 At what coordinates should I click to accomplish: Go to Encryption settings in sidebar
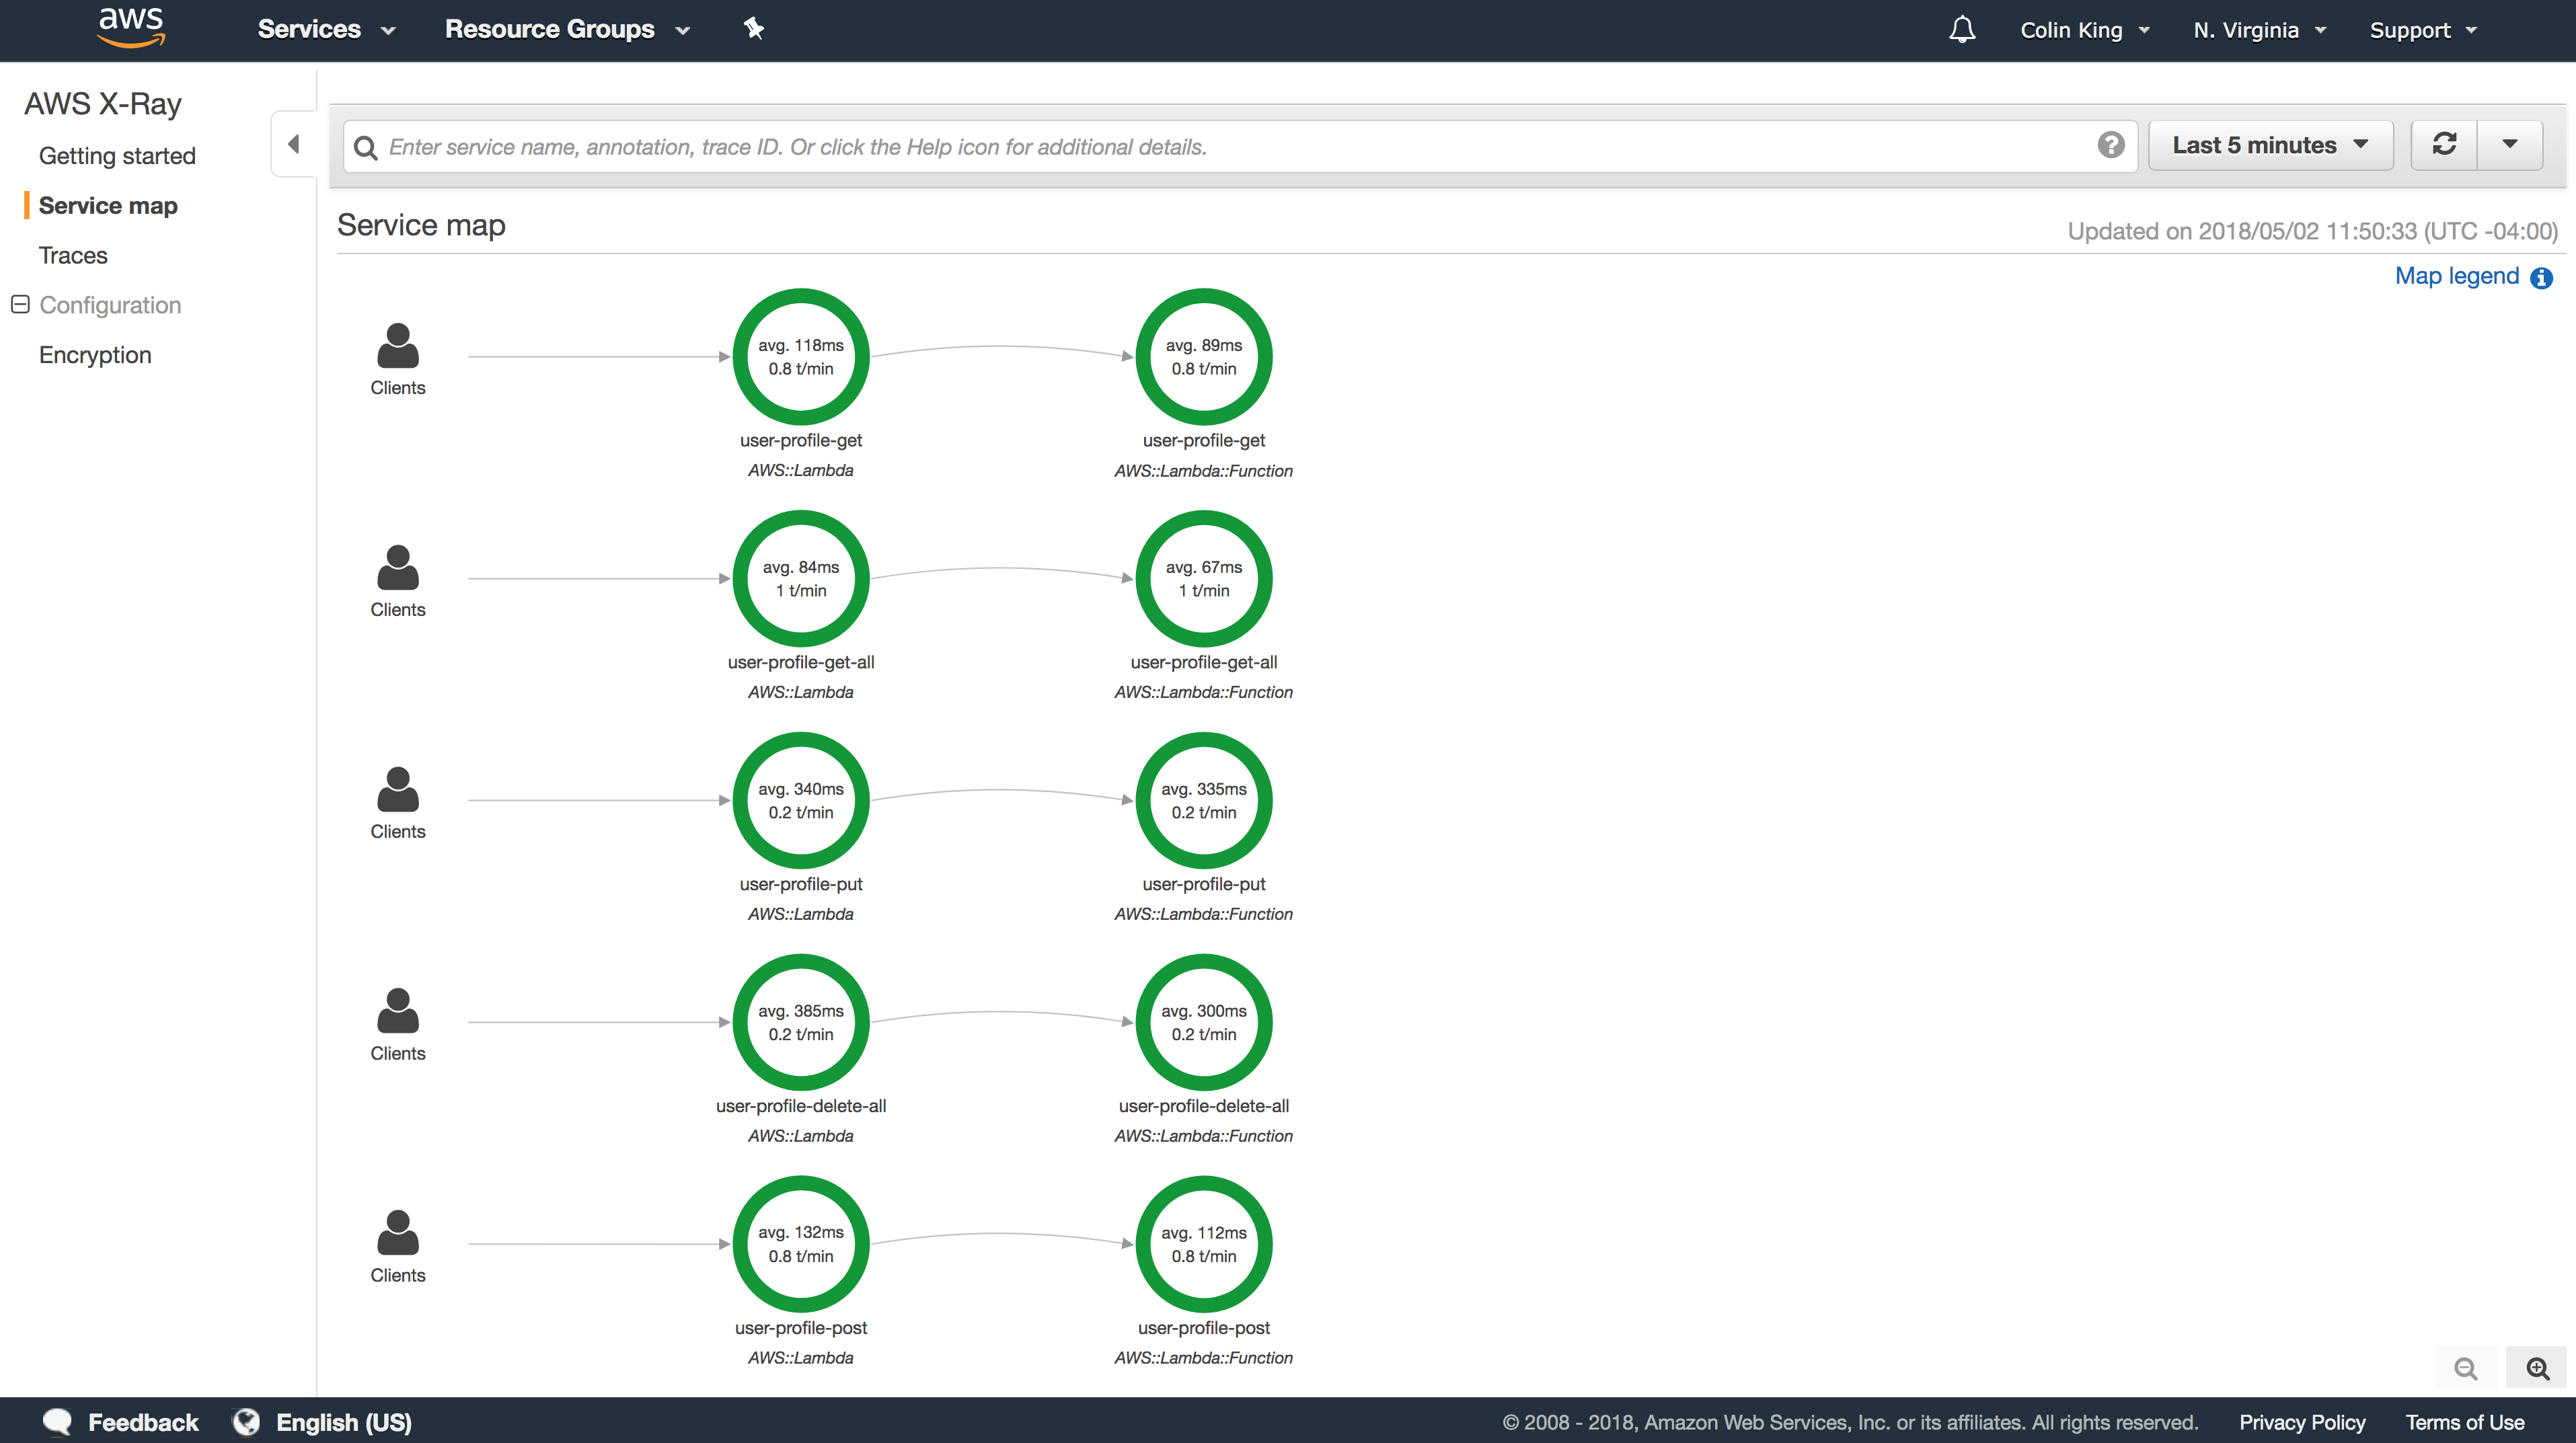95,355
